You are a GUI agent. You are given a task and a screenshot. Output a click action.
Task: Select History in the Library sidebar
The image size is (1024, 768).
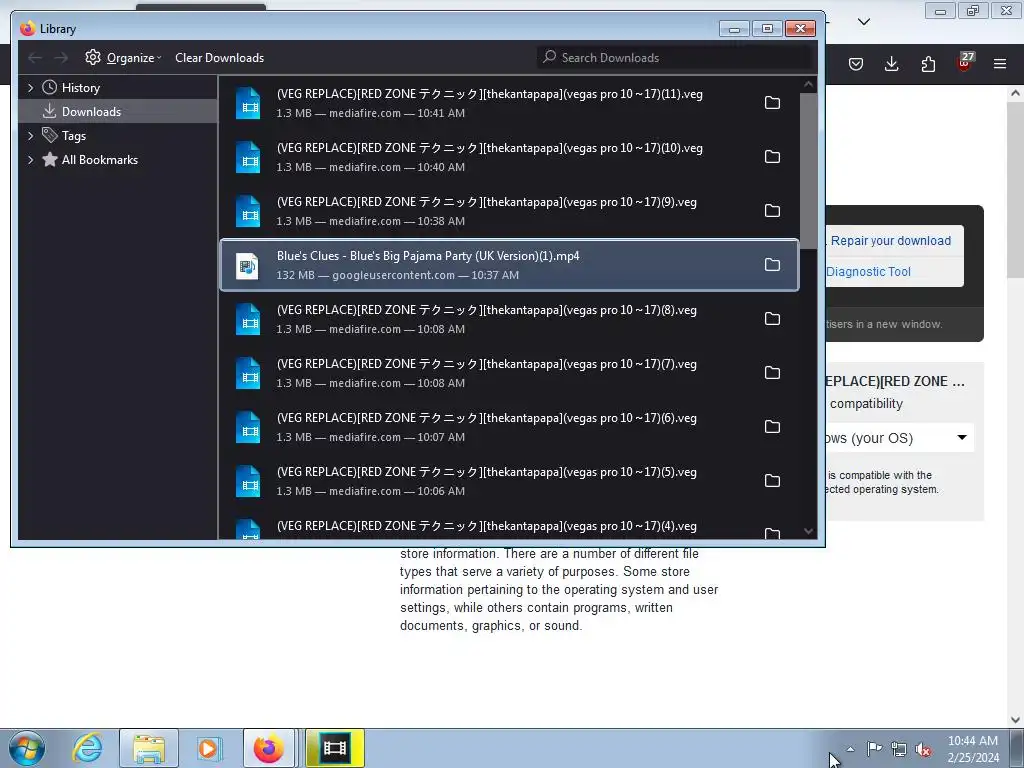pyautogui.click(x=81, y=88)
